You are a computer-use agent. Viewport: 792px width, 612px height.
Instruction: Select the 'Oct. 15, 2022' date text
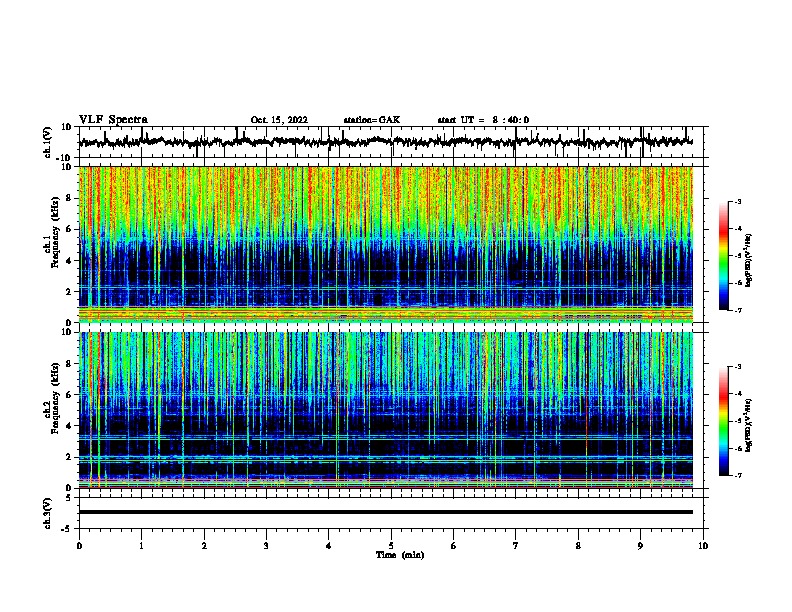tap(279, 120)
